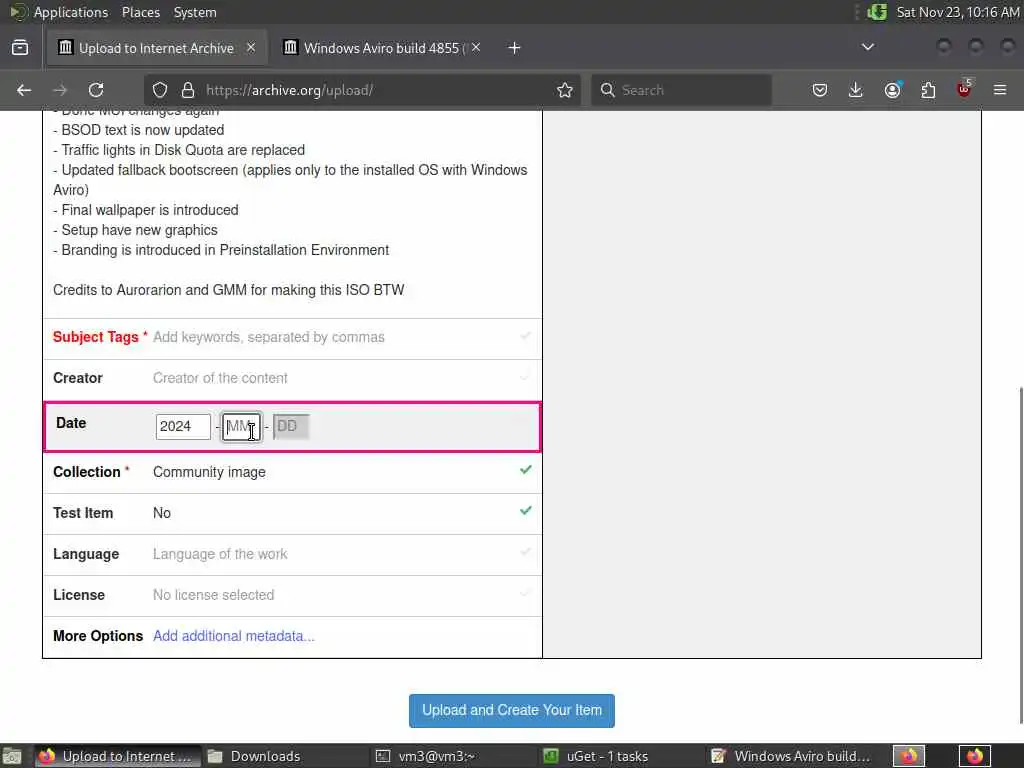Viewport: 1024px width, 768px height.
Task: Focus the browser Search box
Action: pyautogui.click(x=681, y=90)
